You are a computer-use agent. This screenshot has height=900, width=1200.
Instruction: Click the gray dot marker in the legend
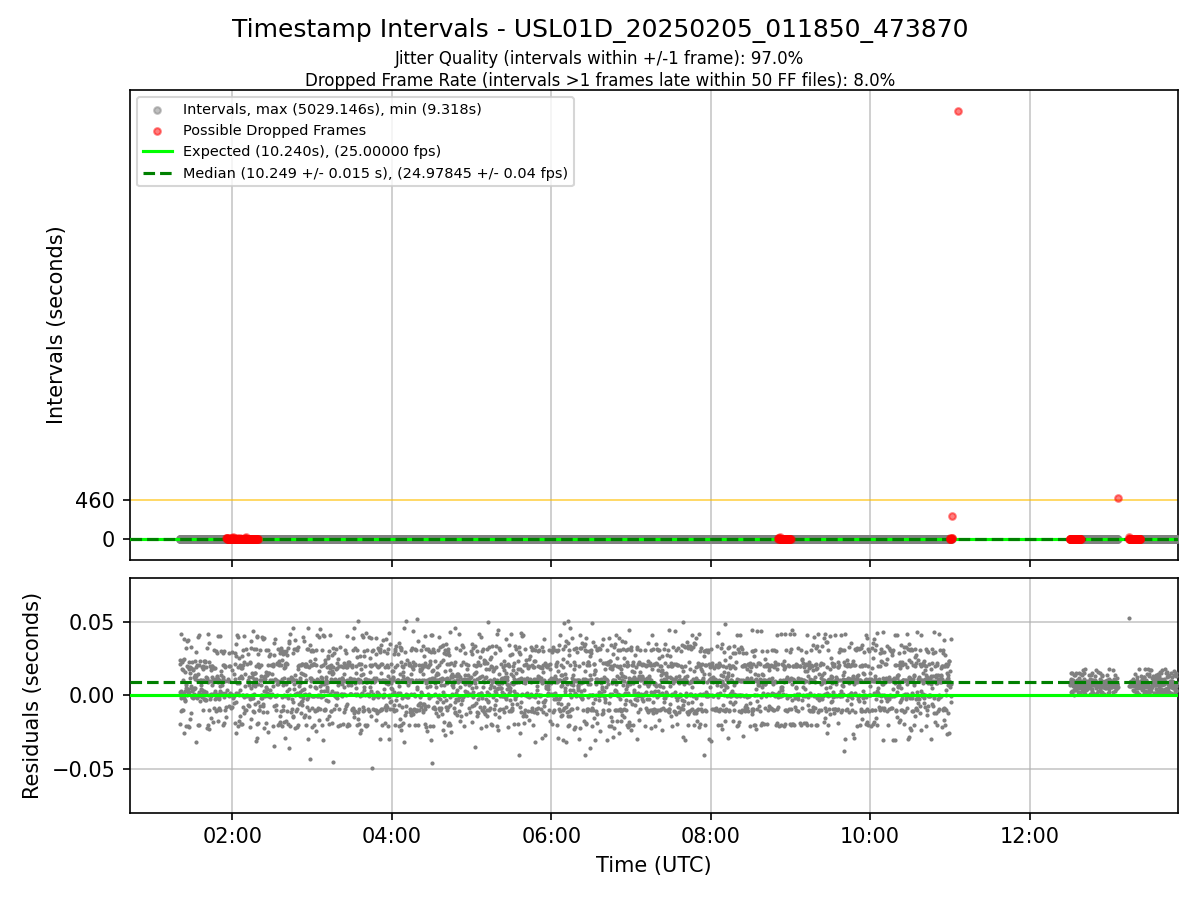(157, 109)
